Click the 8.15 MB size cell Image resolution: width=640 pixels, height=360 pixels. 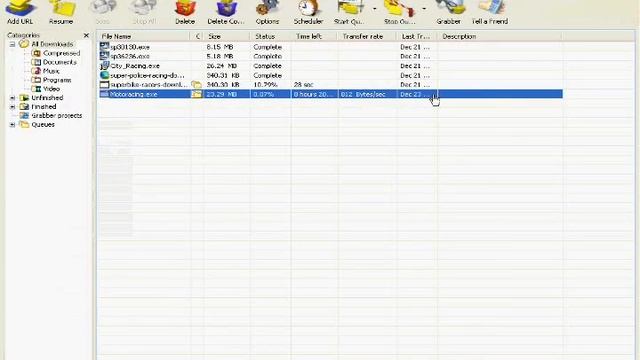click(220, 47)
